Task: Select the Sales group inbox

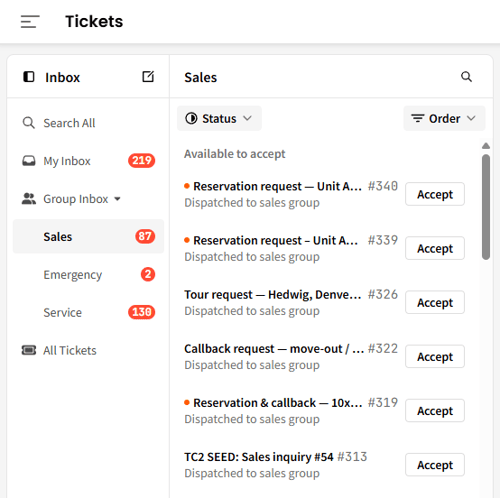Action: click(x=88, y=236)
